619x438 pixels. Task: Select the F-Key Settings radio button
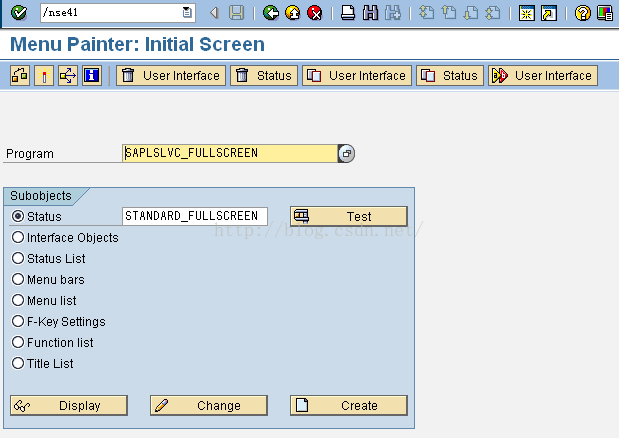(18, 321)
